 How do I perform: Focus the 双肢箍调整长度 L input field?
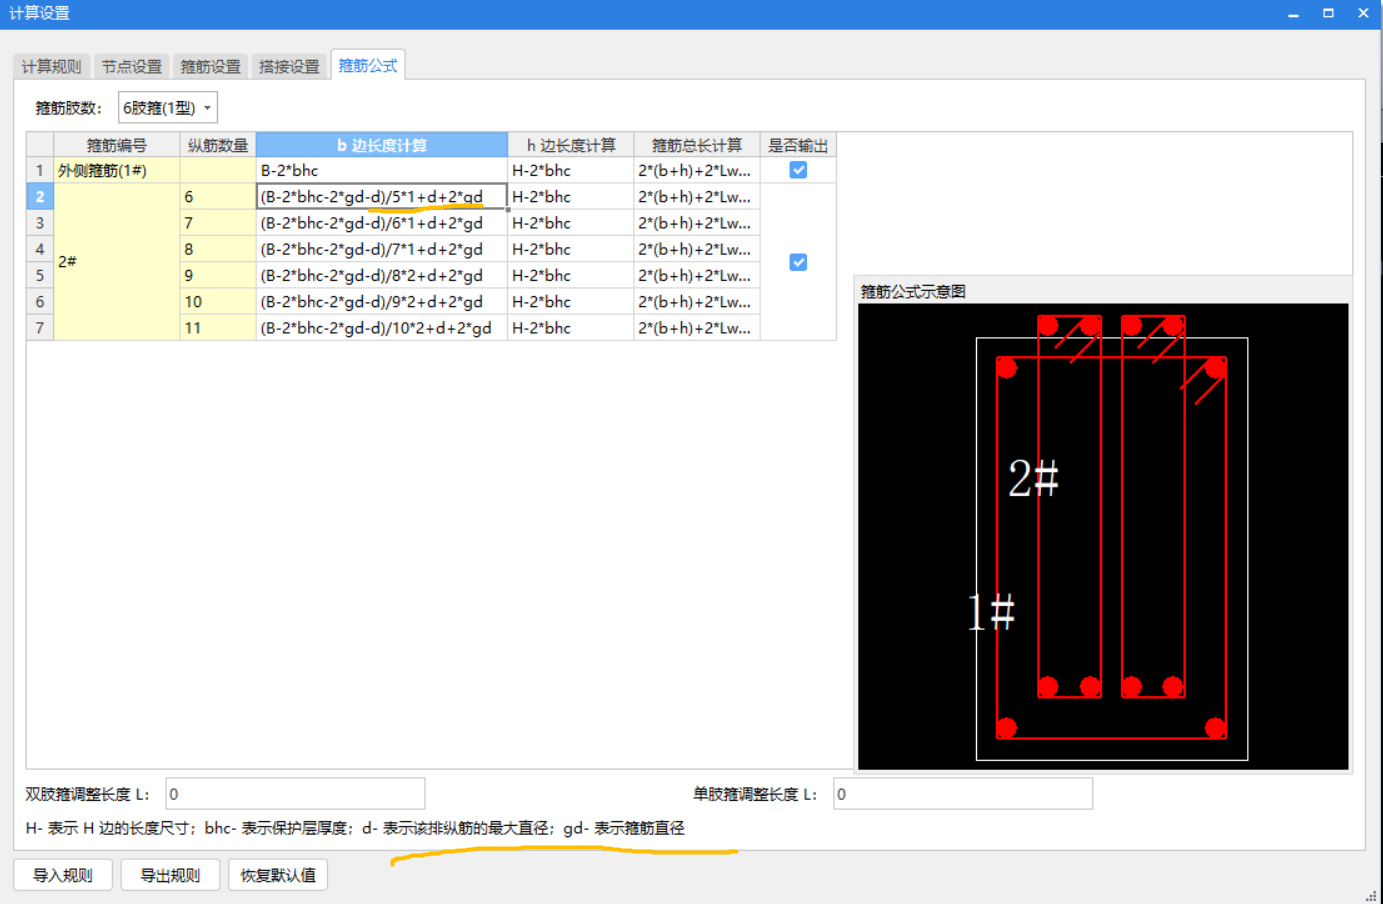tap(295, 794)
